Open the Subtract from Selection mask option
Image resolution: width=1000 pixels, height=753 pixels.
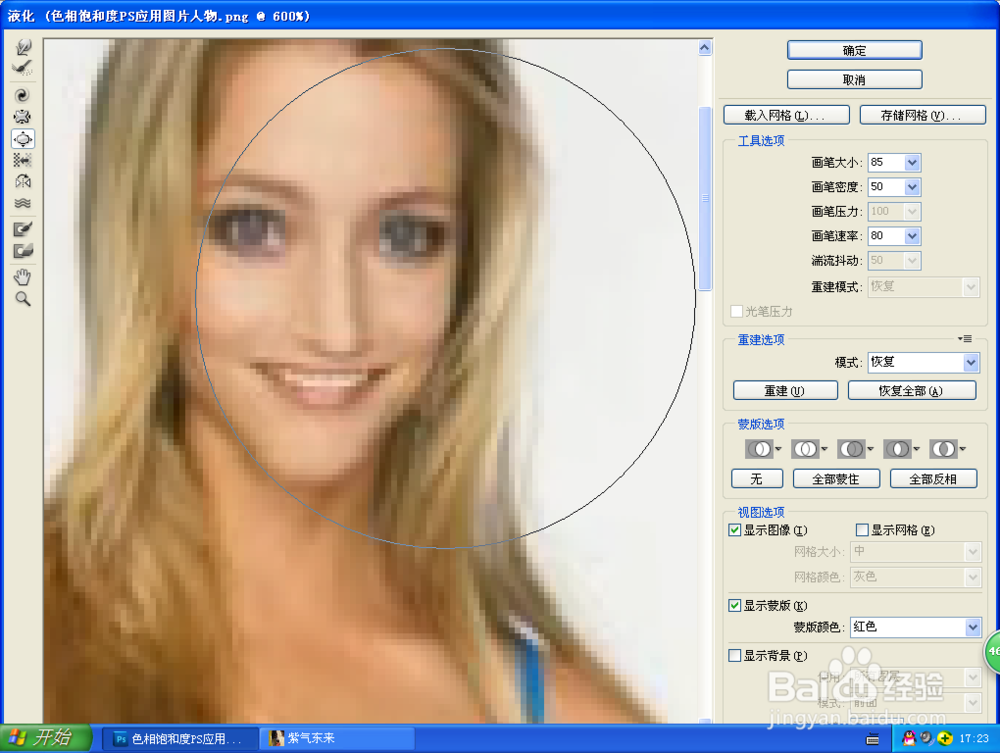click(855, 449)
